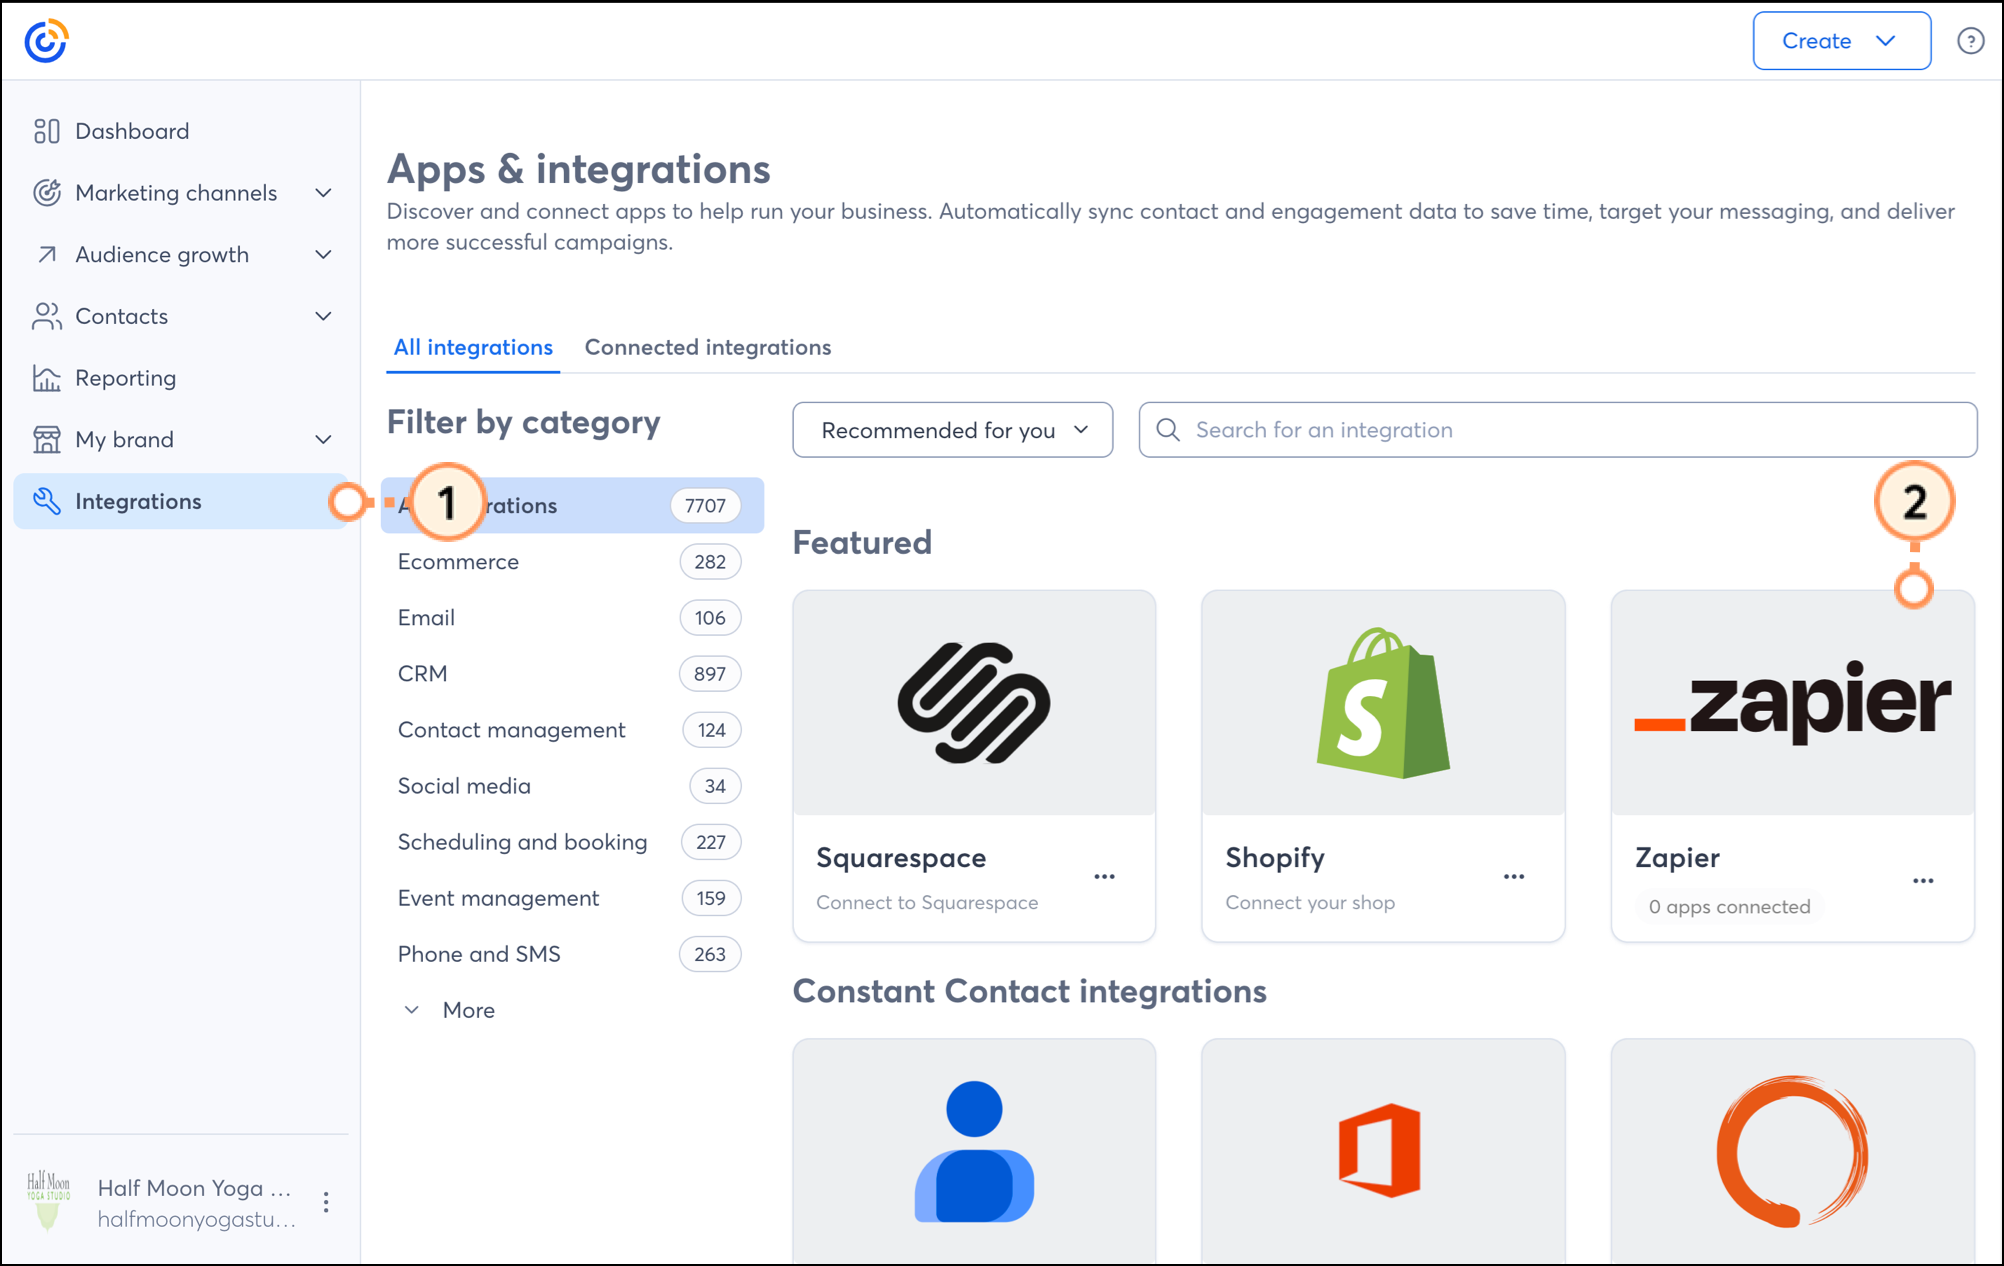This screenshot has width=2004, height=1266.
Task: Click the 897 CRM count badge
Action: click(710, 674)
